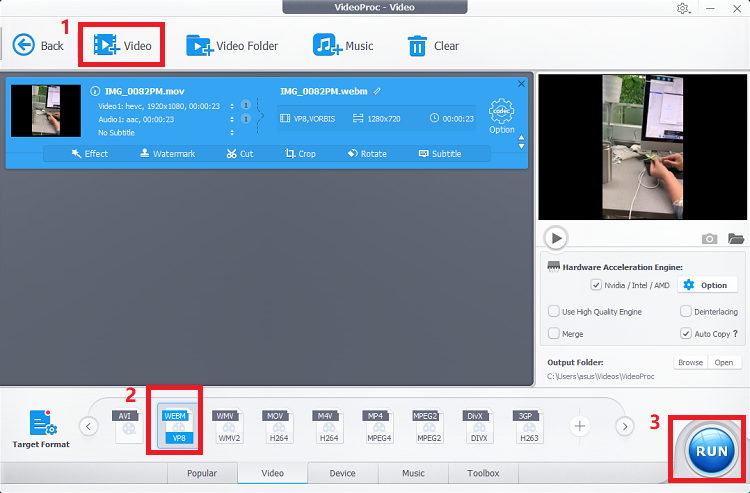This screenshot has height=493, width=750.
Task: Browse for output folder
Action: click(690, 362)
